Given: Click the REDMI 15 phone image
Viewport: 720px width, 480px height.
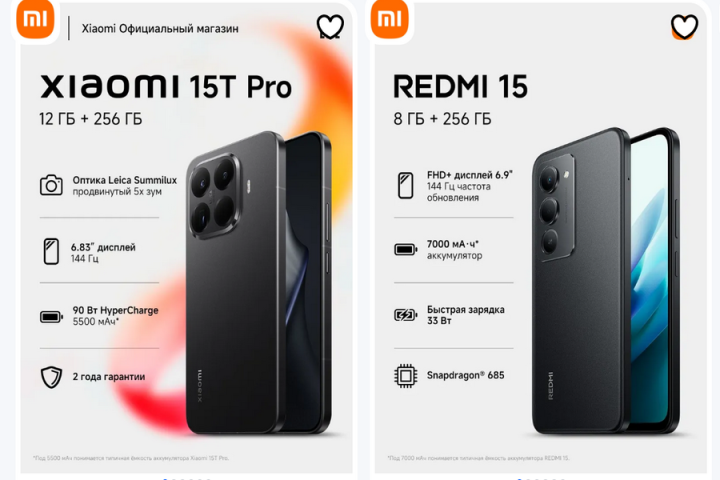Looking at the screenshot, I should [x=606, y=281].
